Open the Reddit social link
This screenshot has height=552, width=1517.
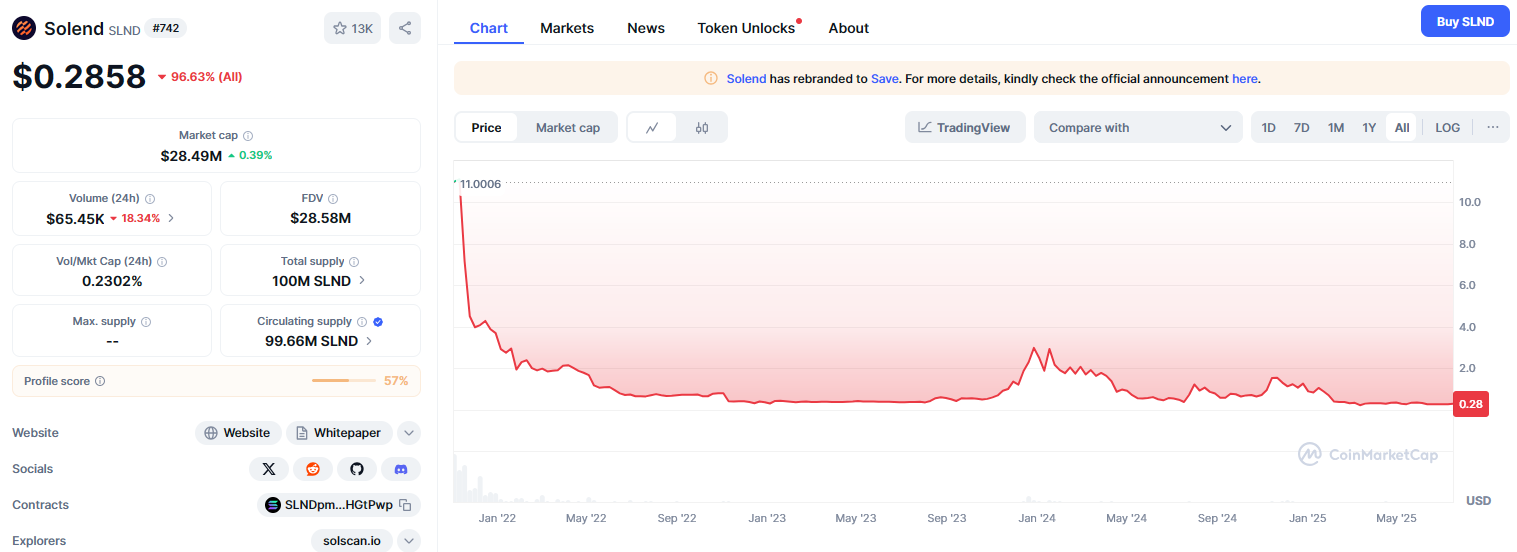coord(313,469)
